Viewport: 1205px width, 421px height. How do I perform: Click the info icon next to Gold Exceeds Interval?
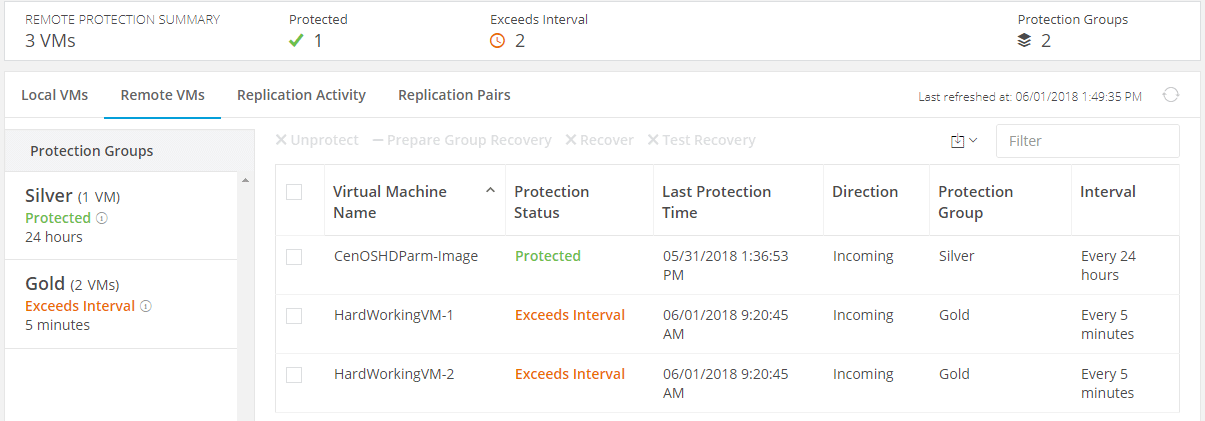[146, 306]
